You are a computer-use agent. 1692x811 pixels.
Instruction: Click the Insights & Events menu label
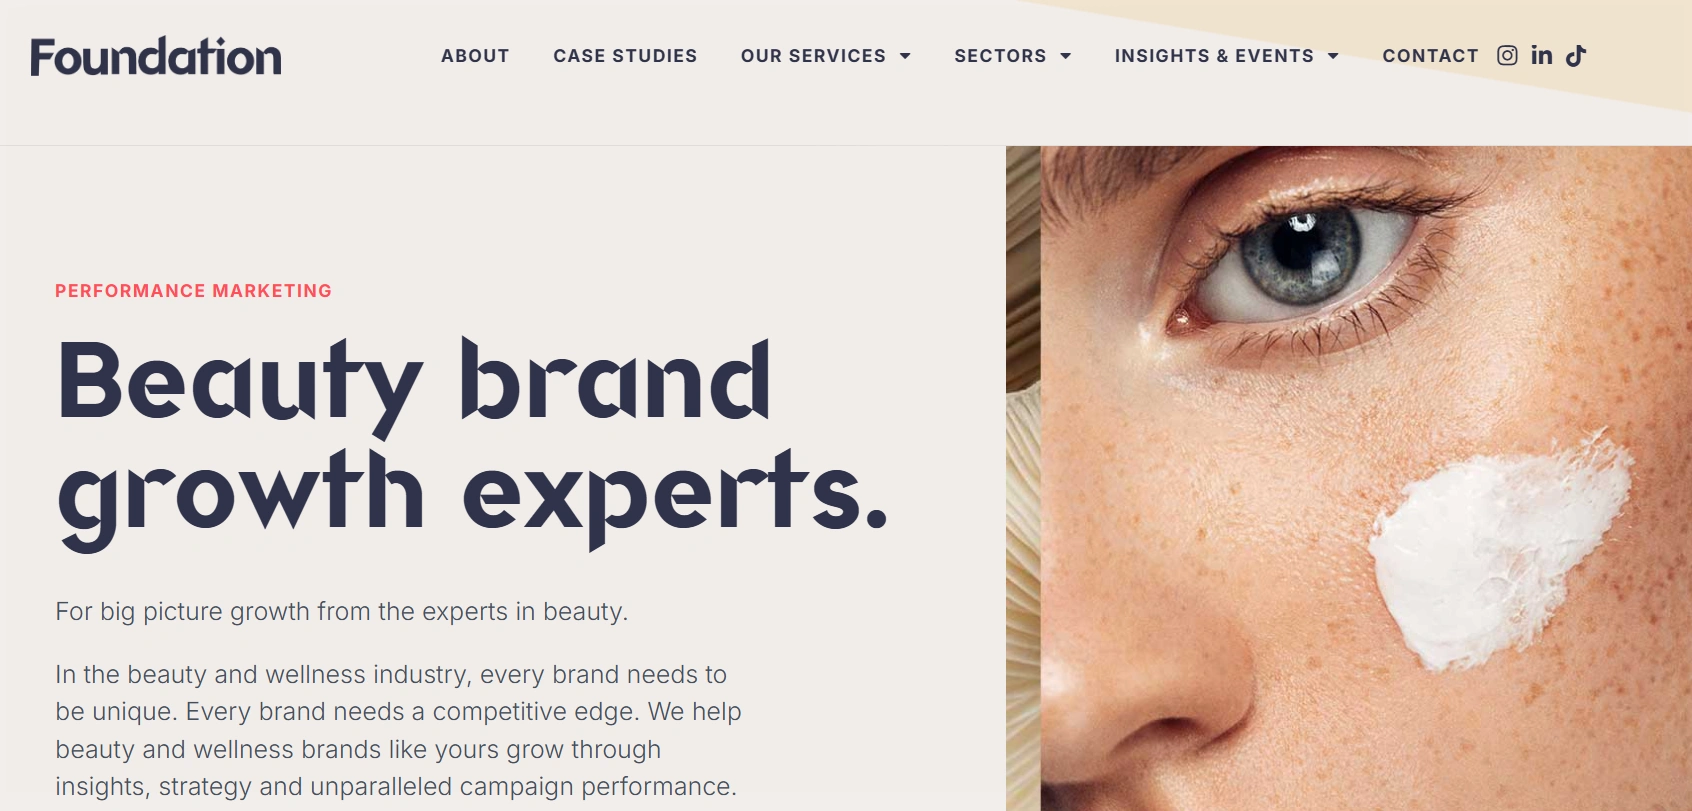tap(1214, 56)
